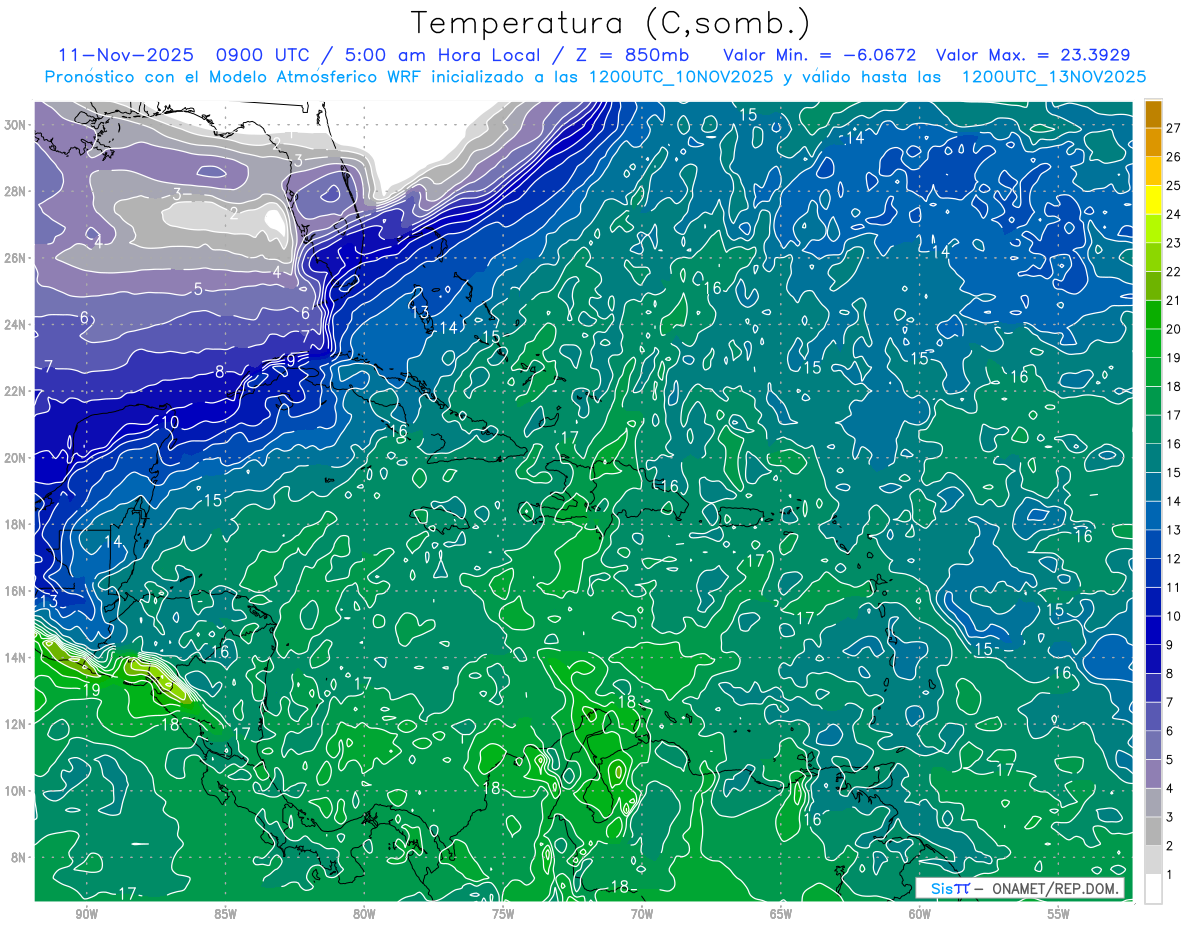Click the map contour label "19" near 13N

(x=91, y=689)
